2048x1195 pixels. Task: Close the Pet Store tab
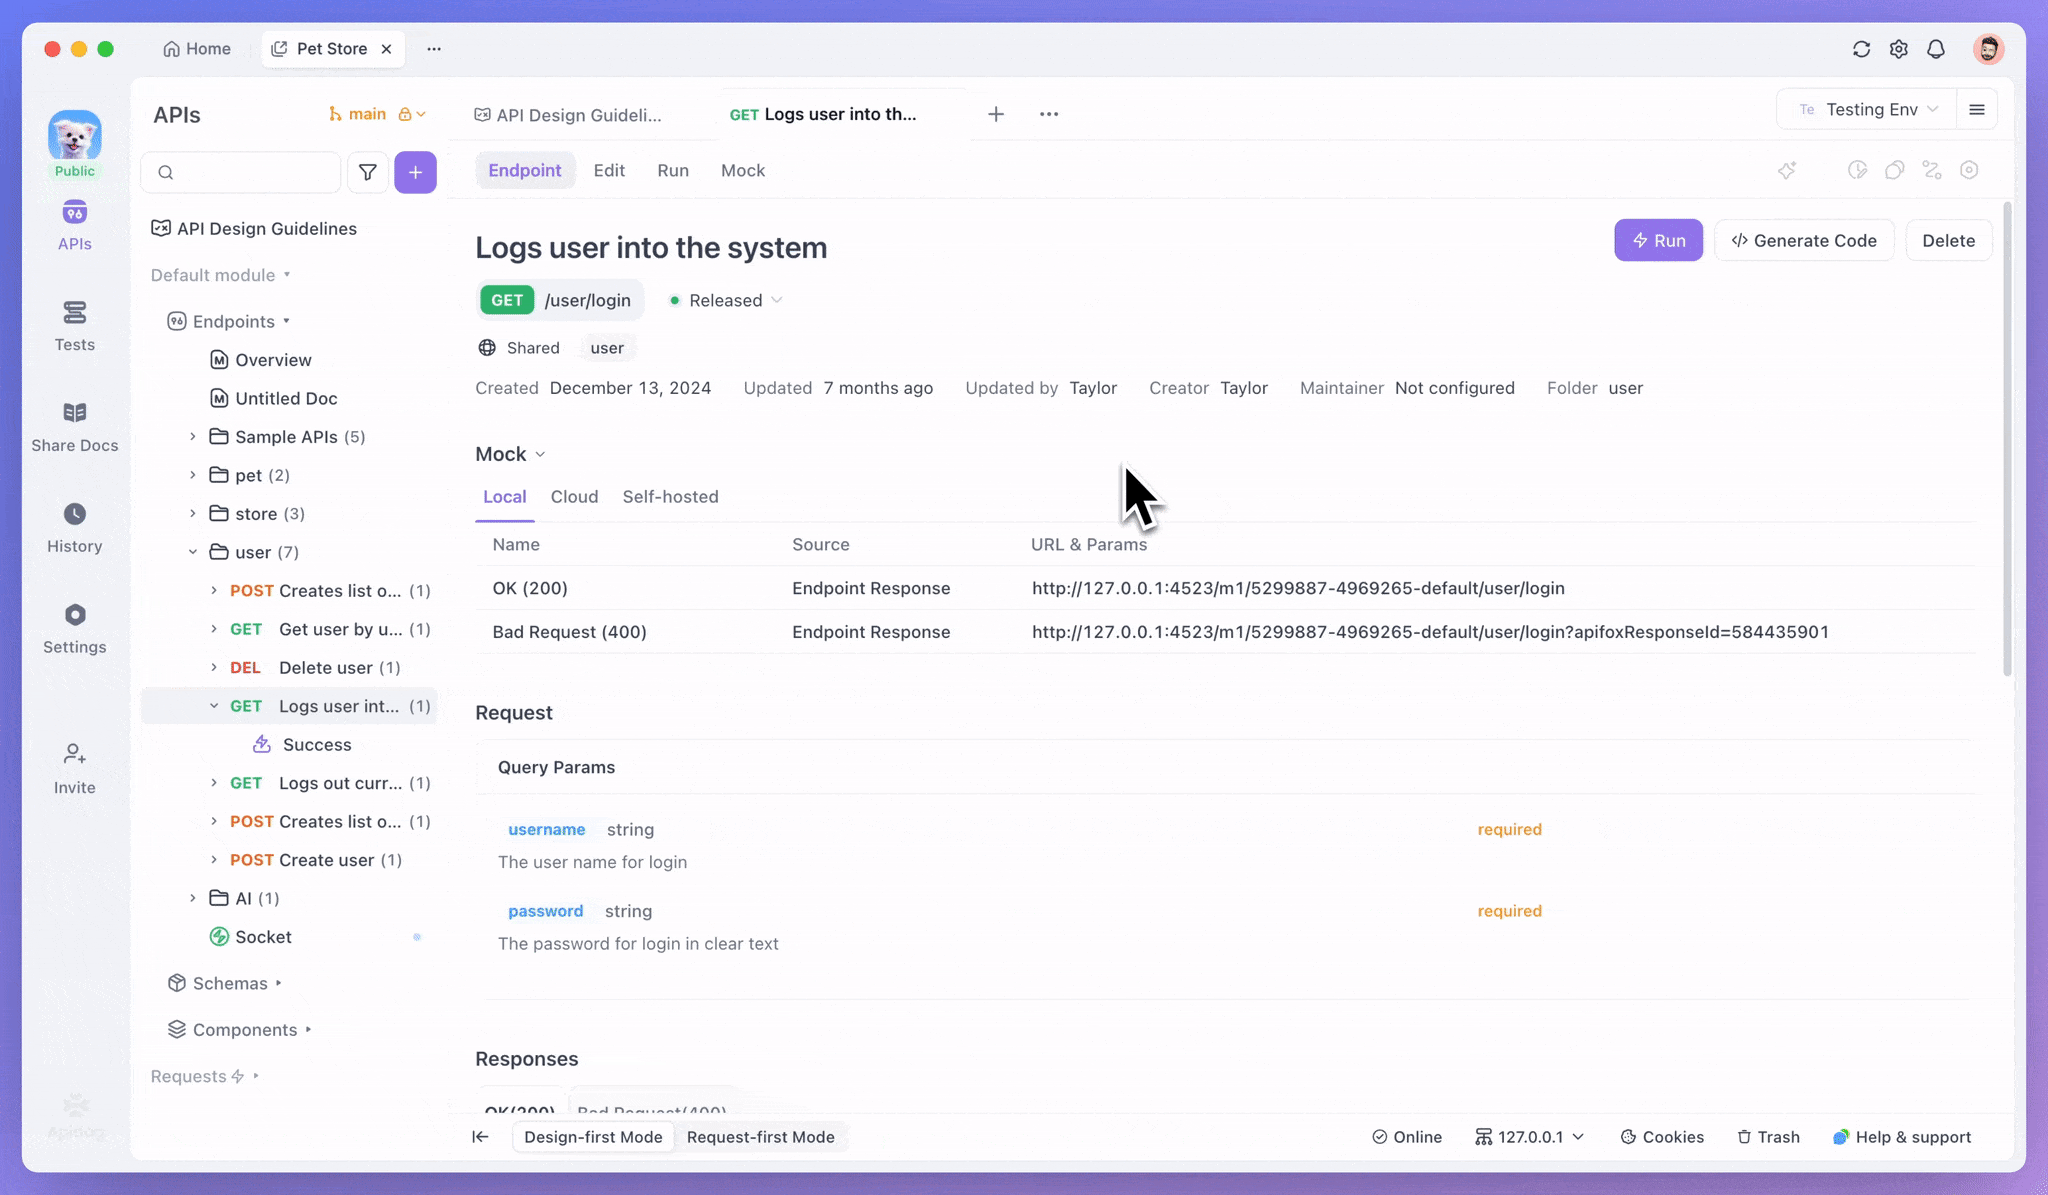pos(386,49)
